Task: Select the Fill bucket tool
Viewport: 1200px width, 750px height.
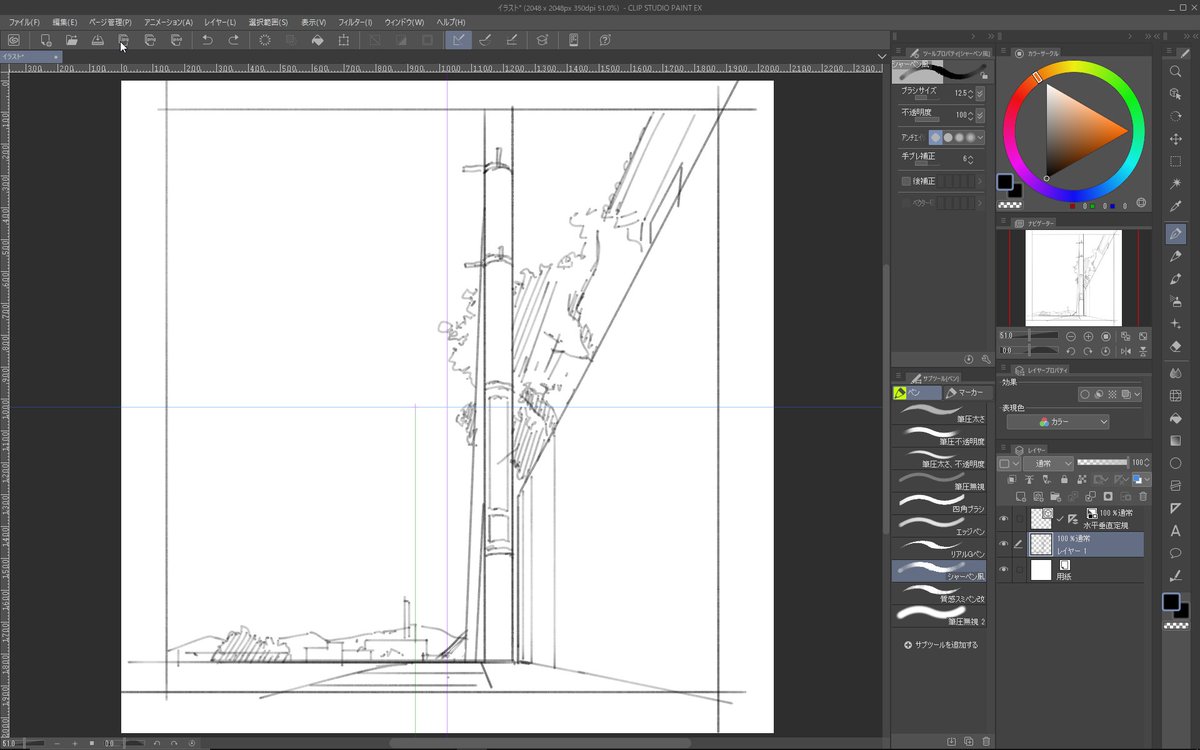Action: click(x=1176, y=417)
